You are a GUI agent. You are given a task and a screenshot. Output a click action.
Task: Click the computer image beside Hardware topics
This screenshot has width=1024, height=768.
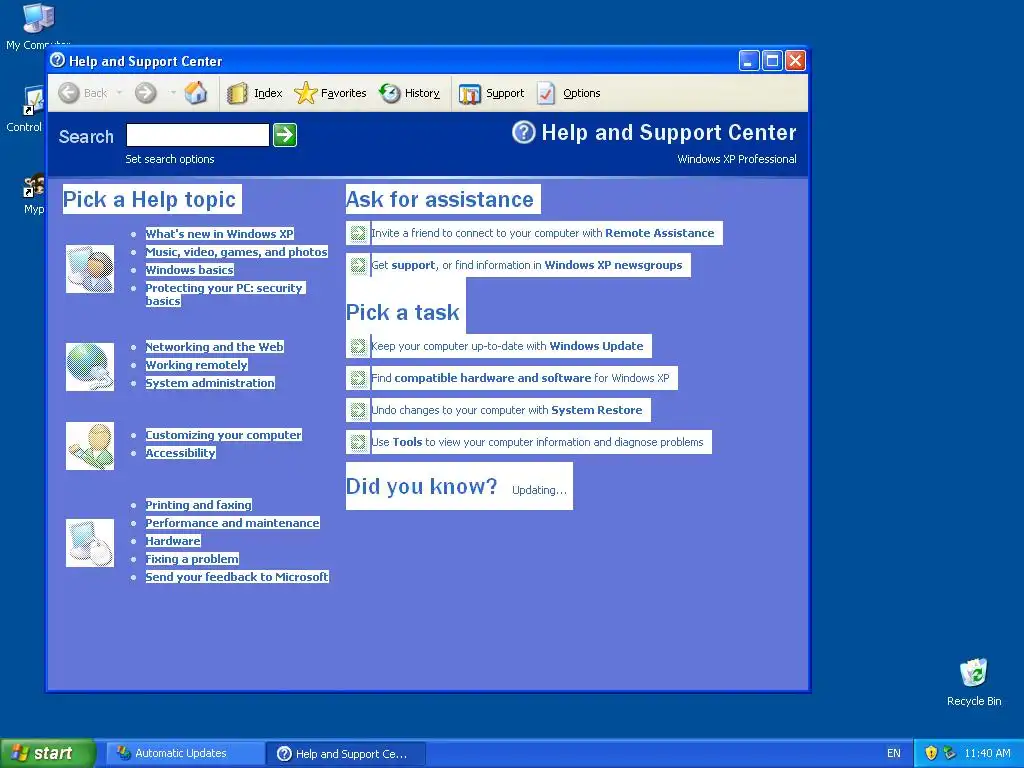click(90, 543)
